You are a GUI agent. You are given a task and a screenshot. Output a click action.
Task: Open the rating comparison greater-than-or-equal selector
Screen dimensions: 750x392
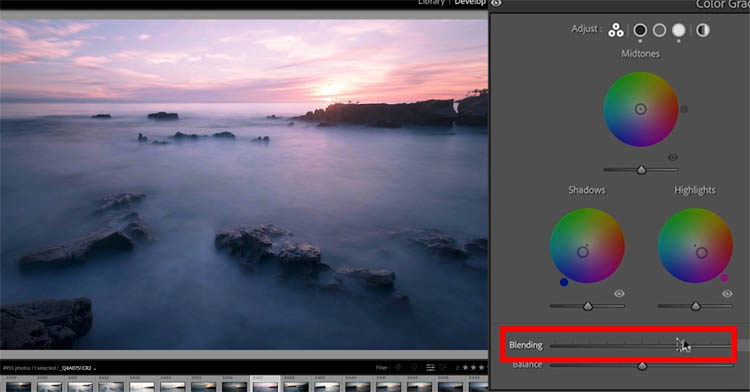pyautogui.click(x=457, y=368)
